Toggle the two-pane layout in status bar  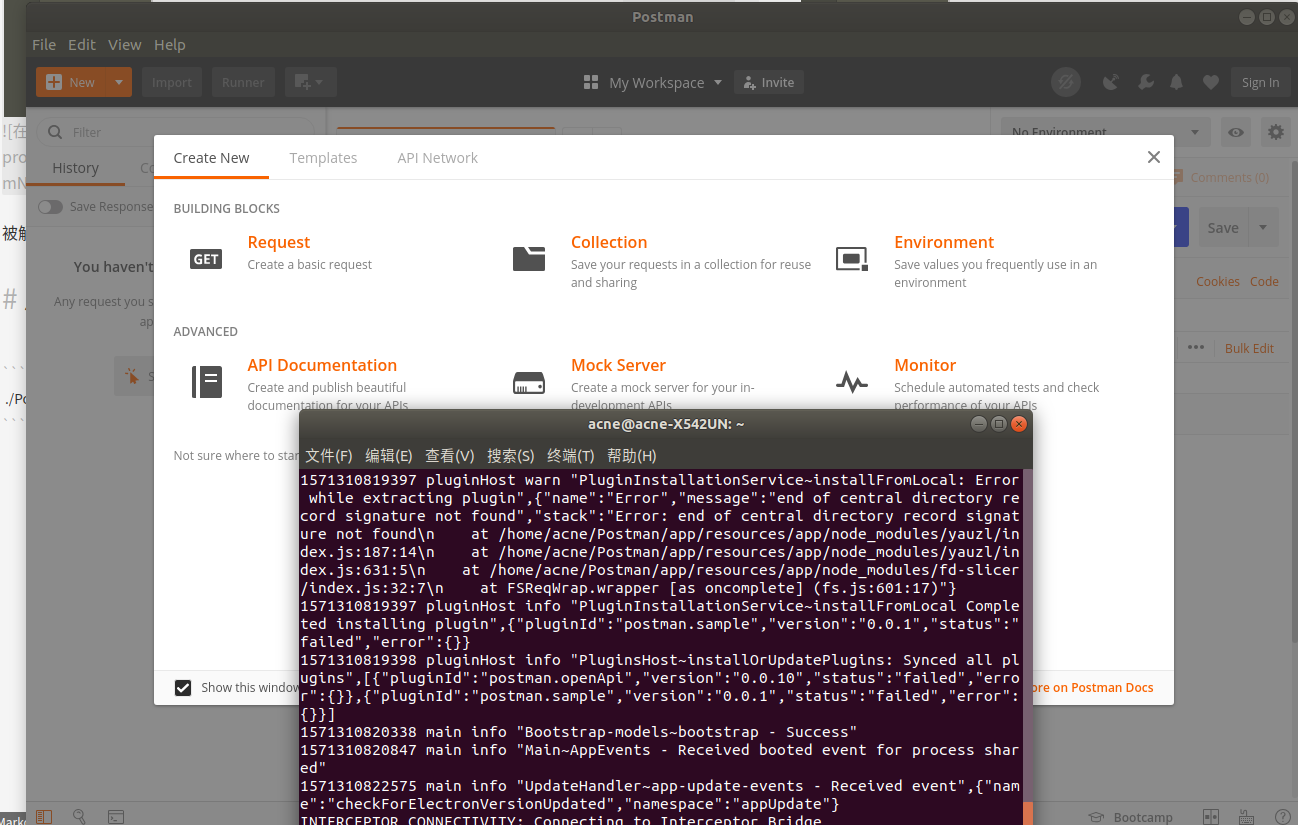pyautogui.click(x=1210, y=817)
